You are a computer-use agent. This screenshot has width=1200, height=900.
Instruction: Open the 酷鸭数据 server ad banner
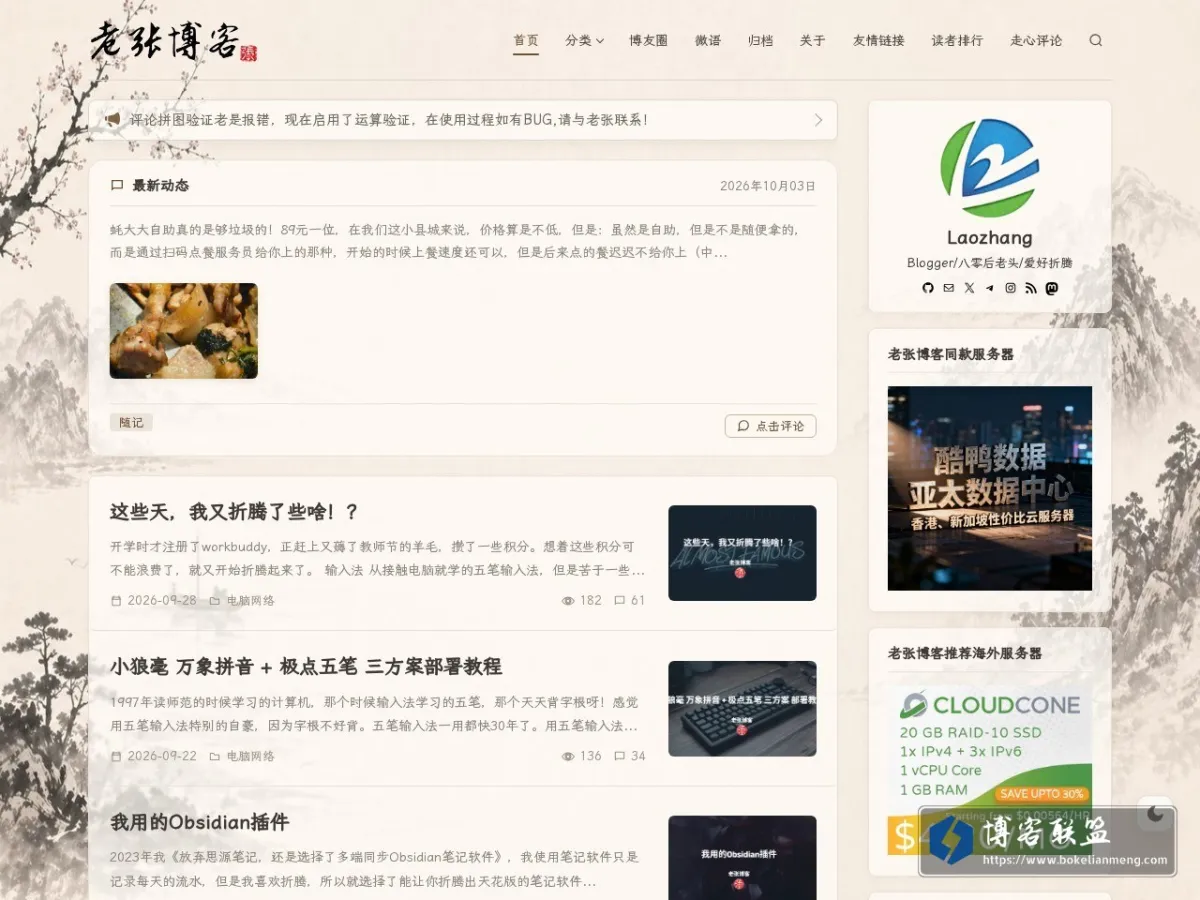(x=990, y=488)
